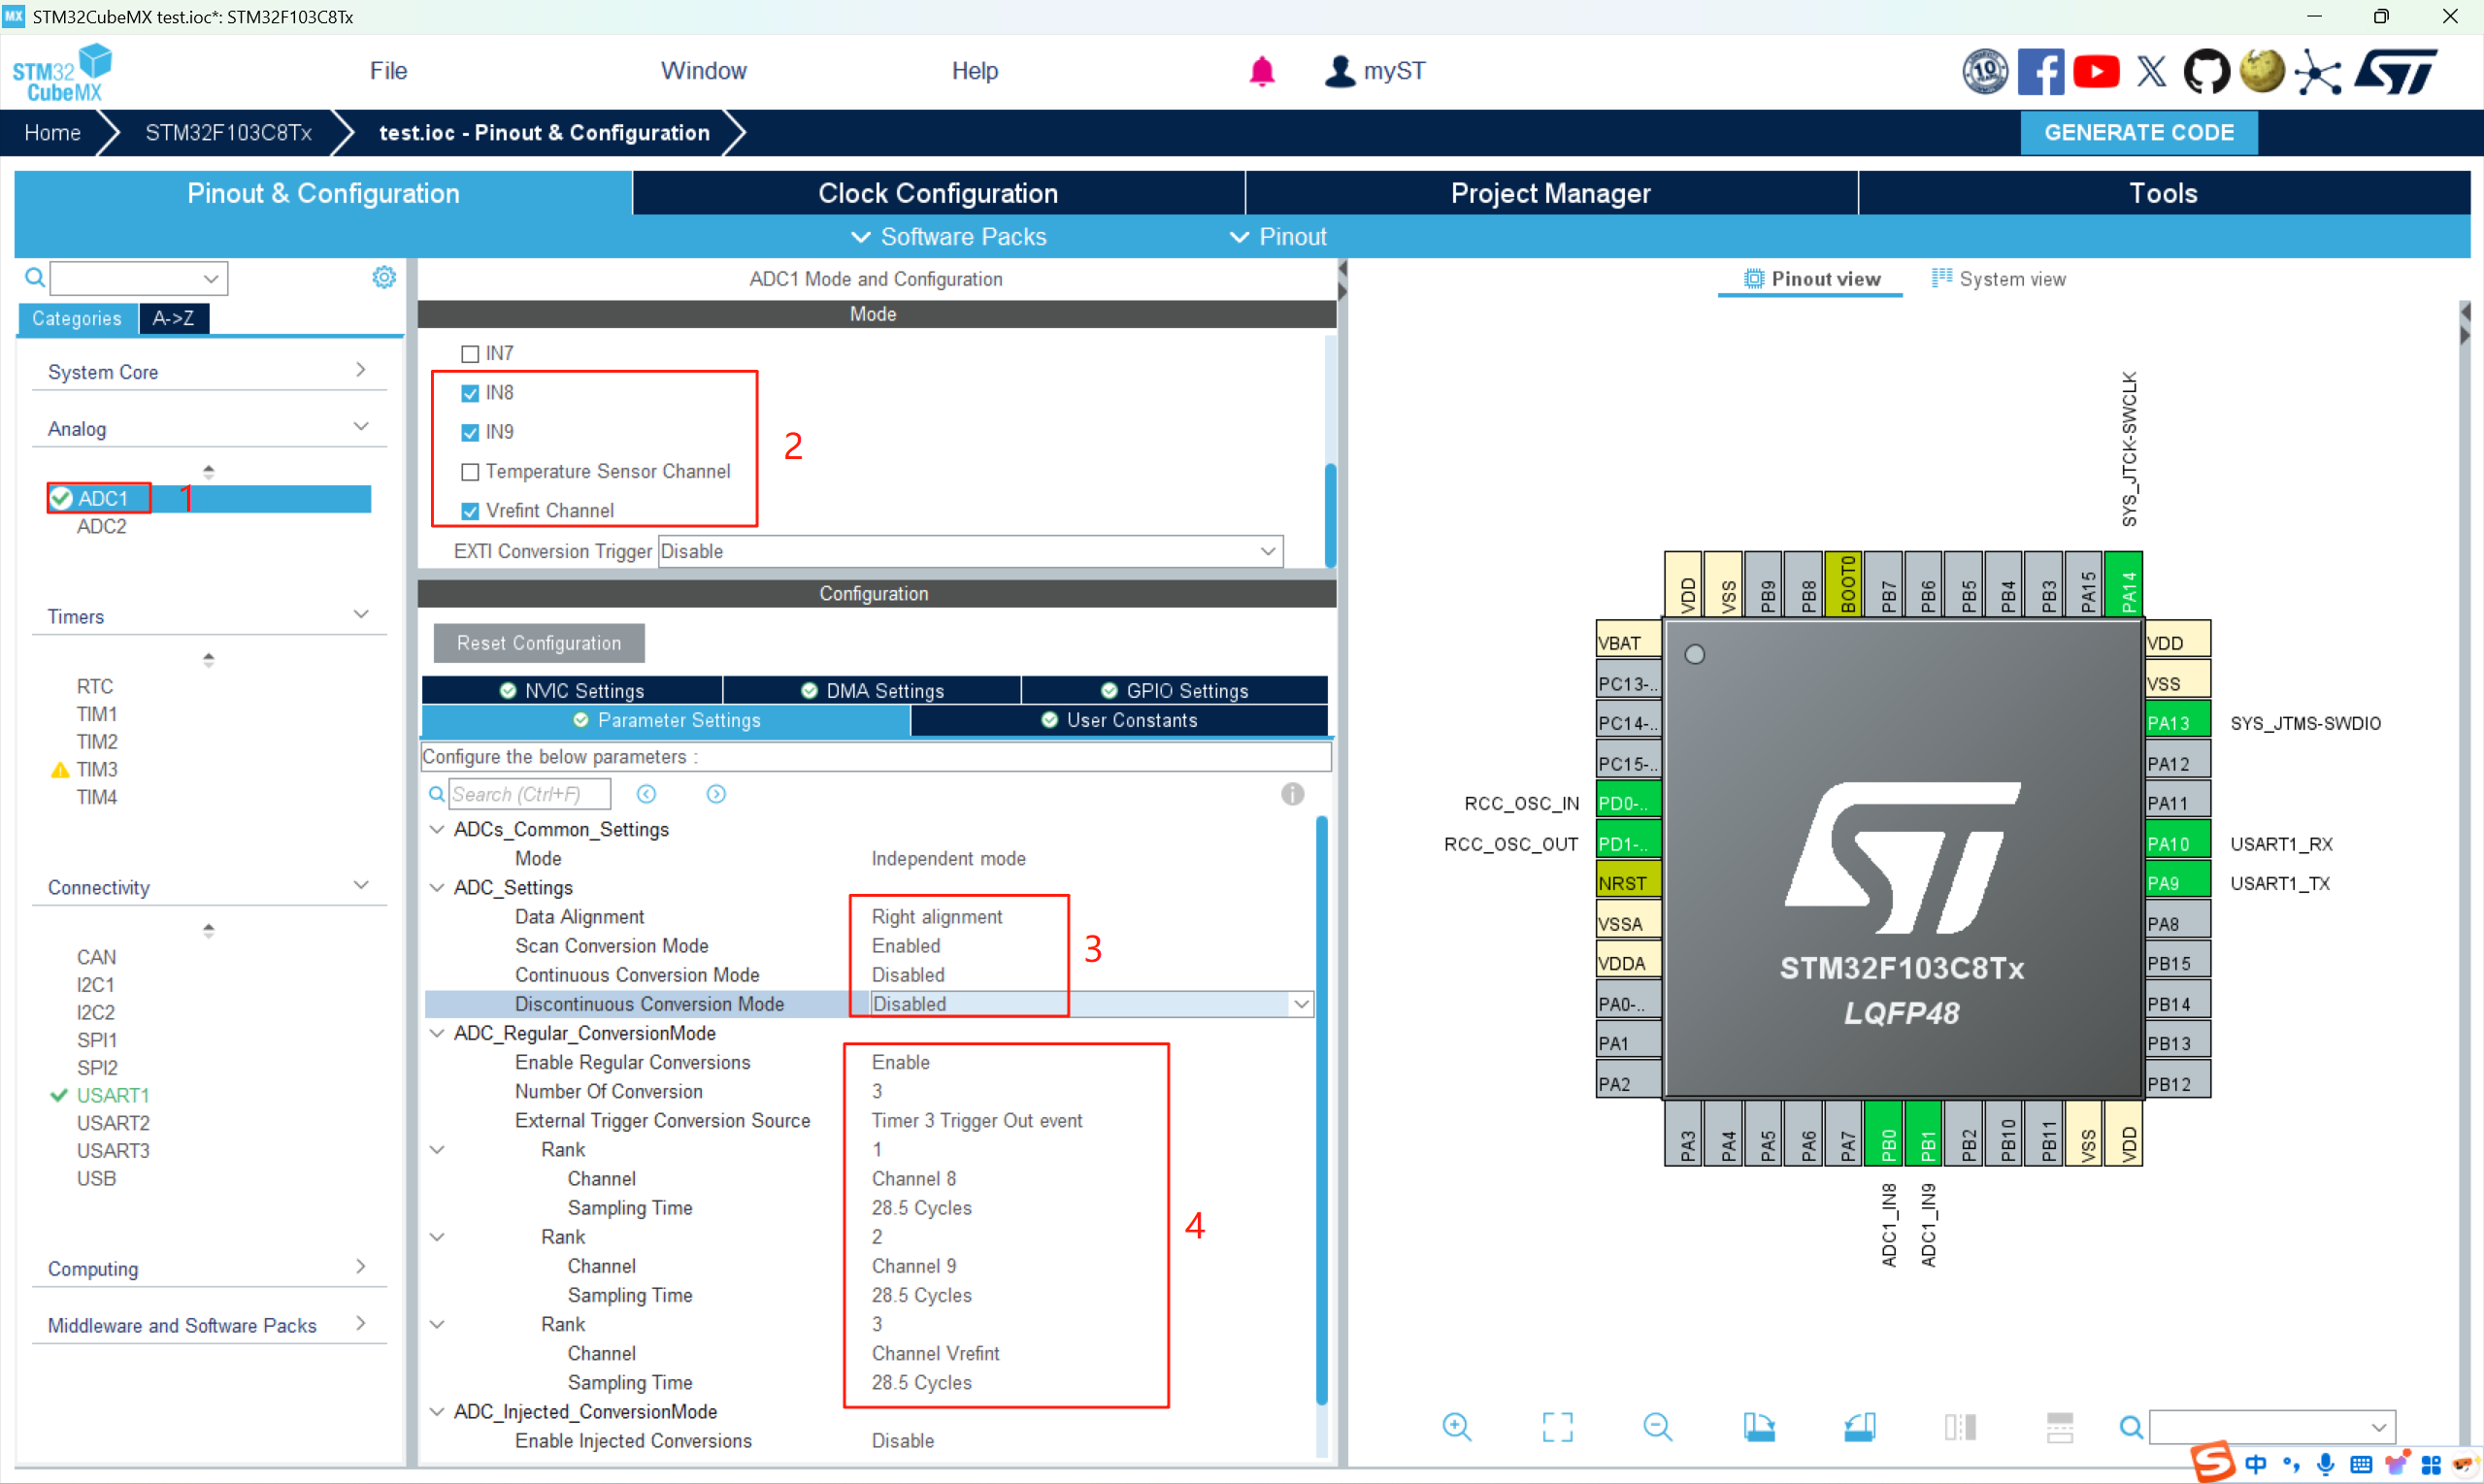Enable the Temperature Sensor Channel checkbox
Viewport: 2484px width, 1484px height.
(x=470, y=471)
